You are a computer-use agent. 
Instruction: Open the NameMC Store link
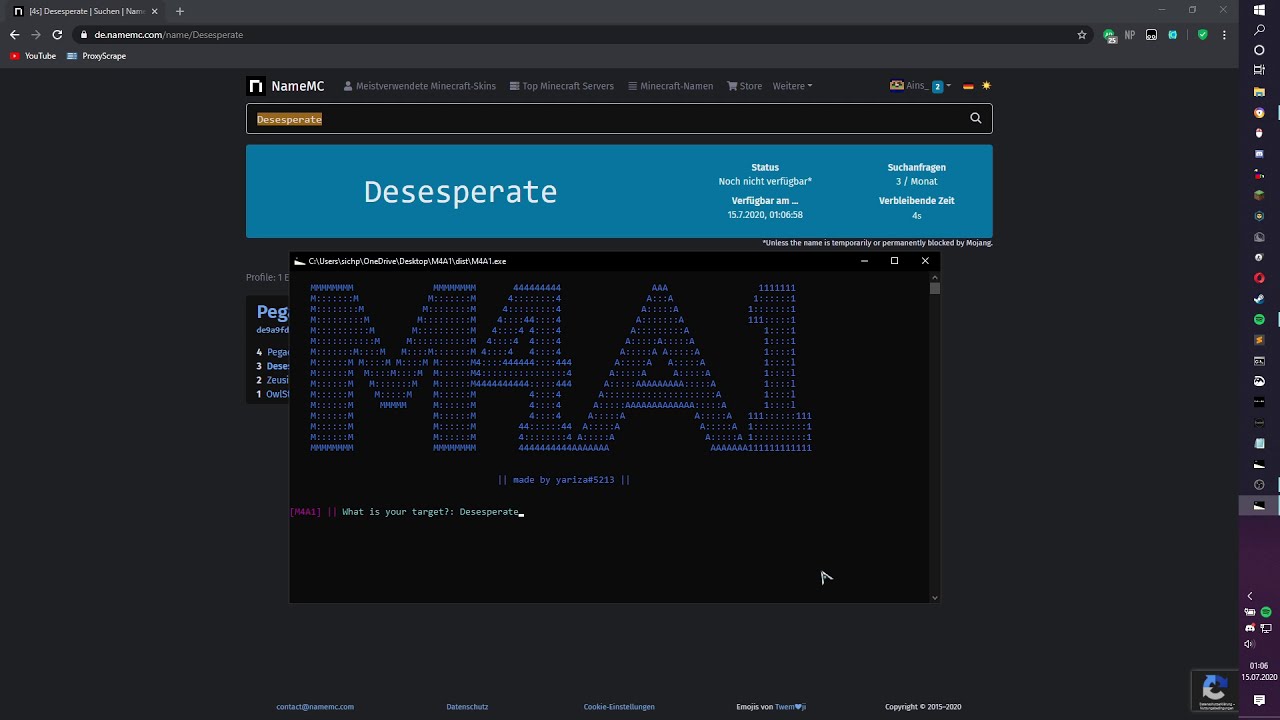point(745,86)
